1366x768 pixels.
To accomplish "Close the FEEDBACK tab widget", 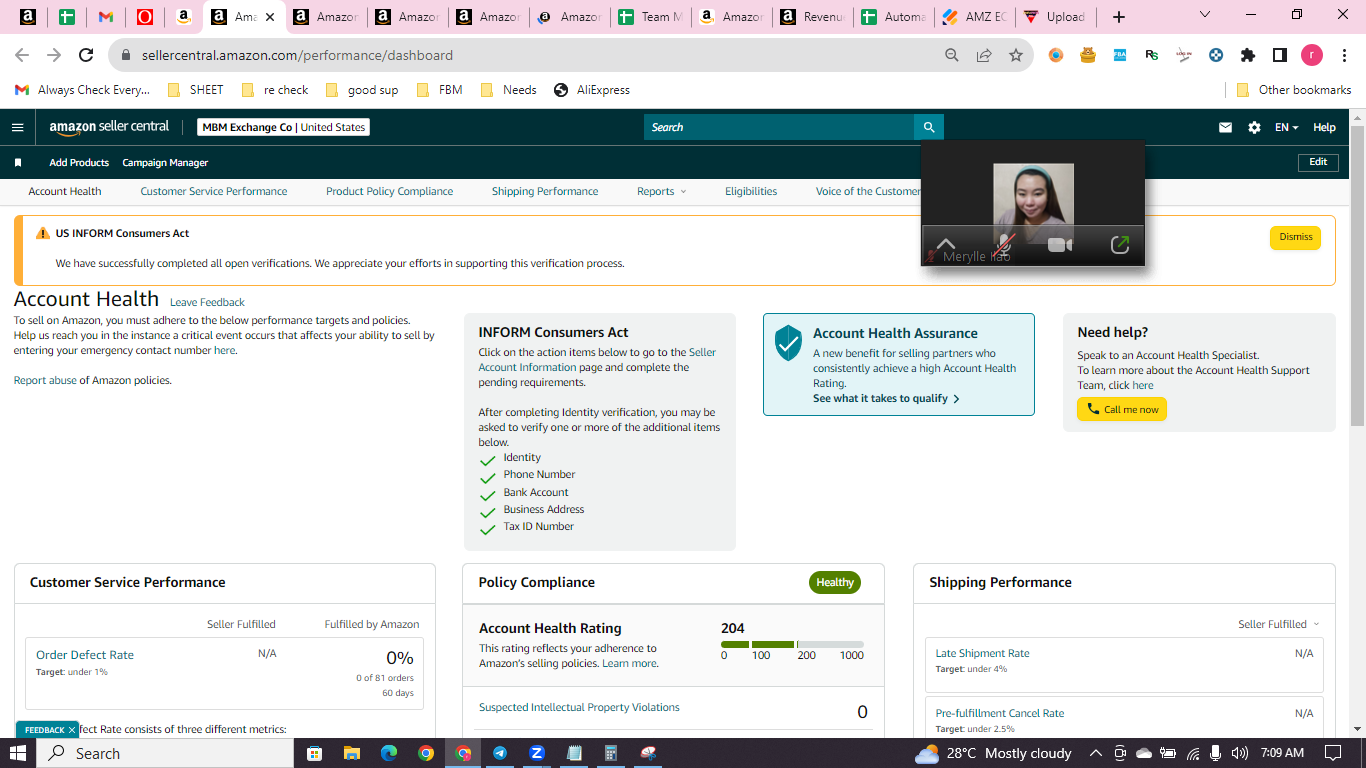I will pyautogui.click(x=72, y=730).
